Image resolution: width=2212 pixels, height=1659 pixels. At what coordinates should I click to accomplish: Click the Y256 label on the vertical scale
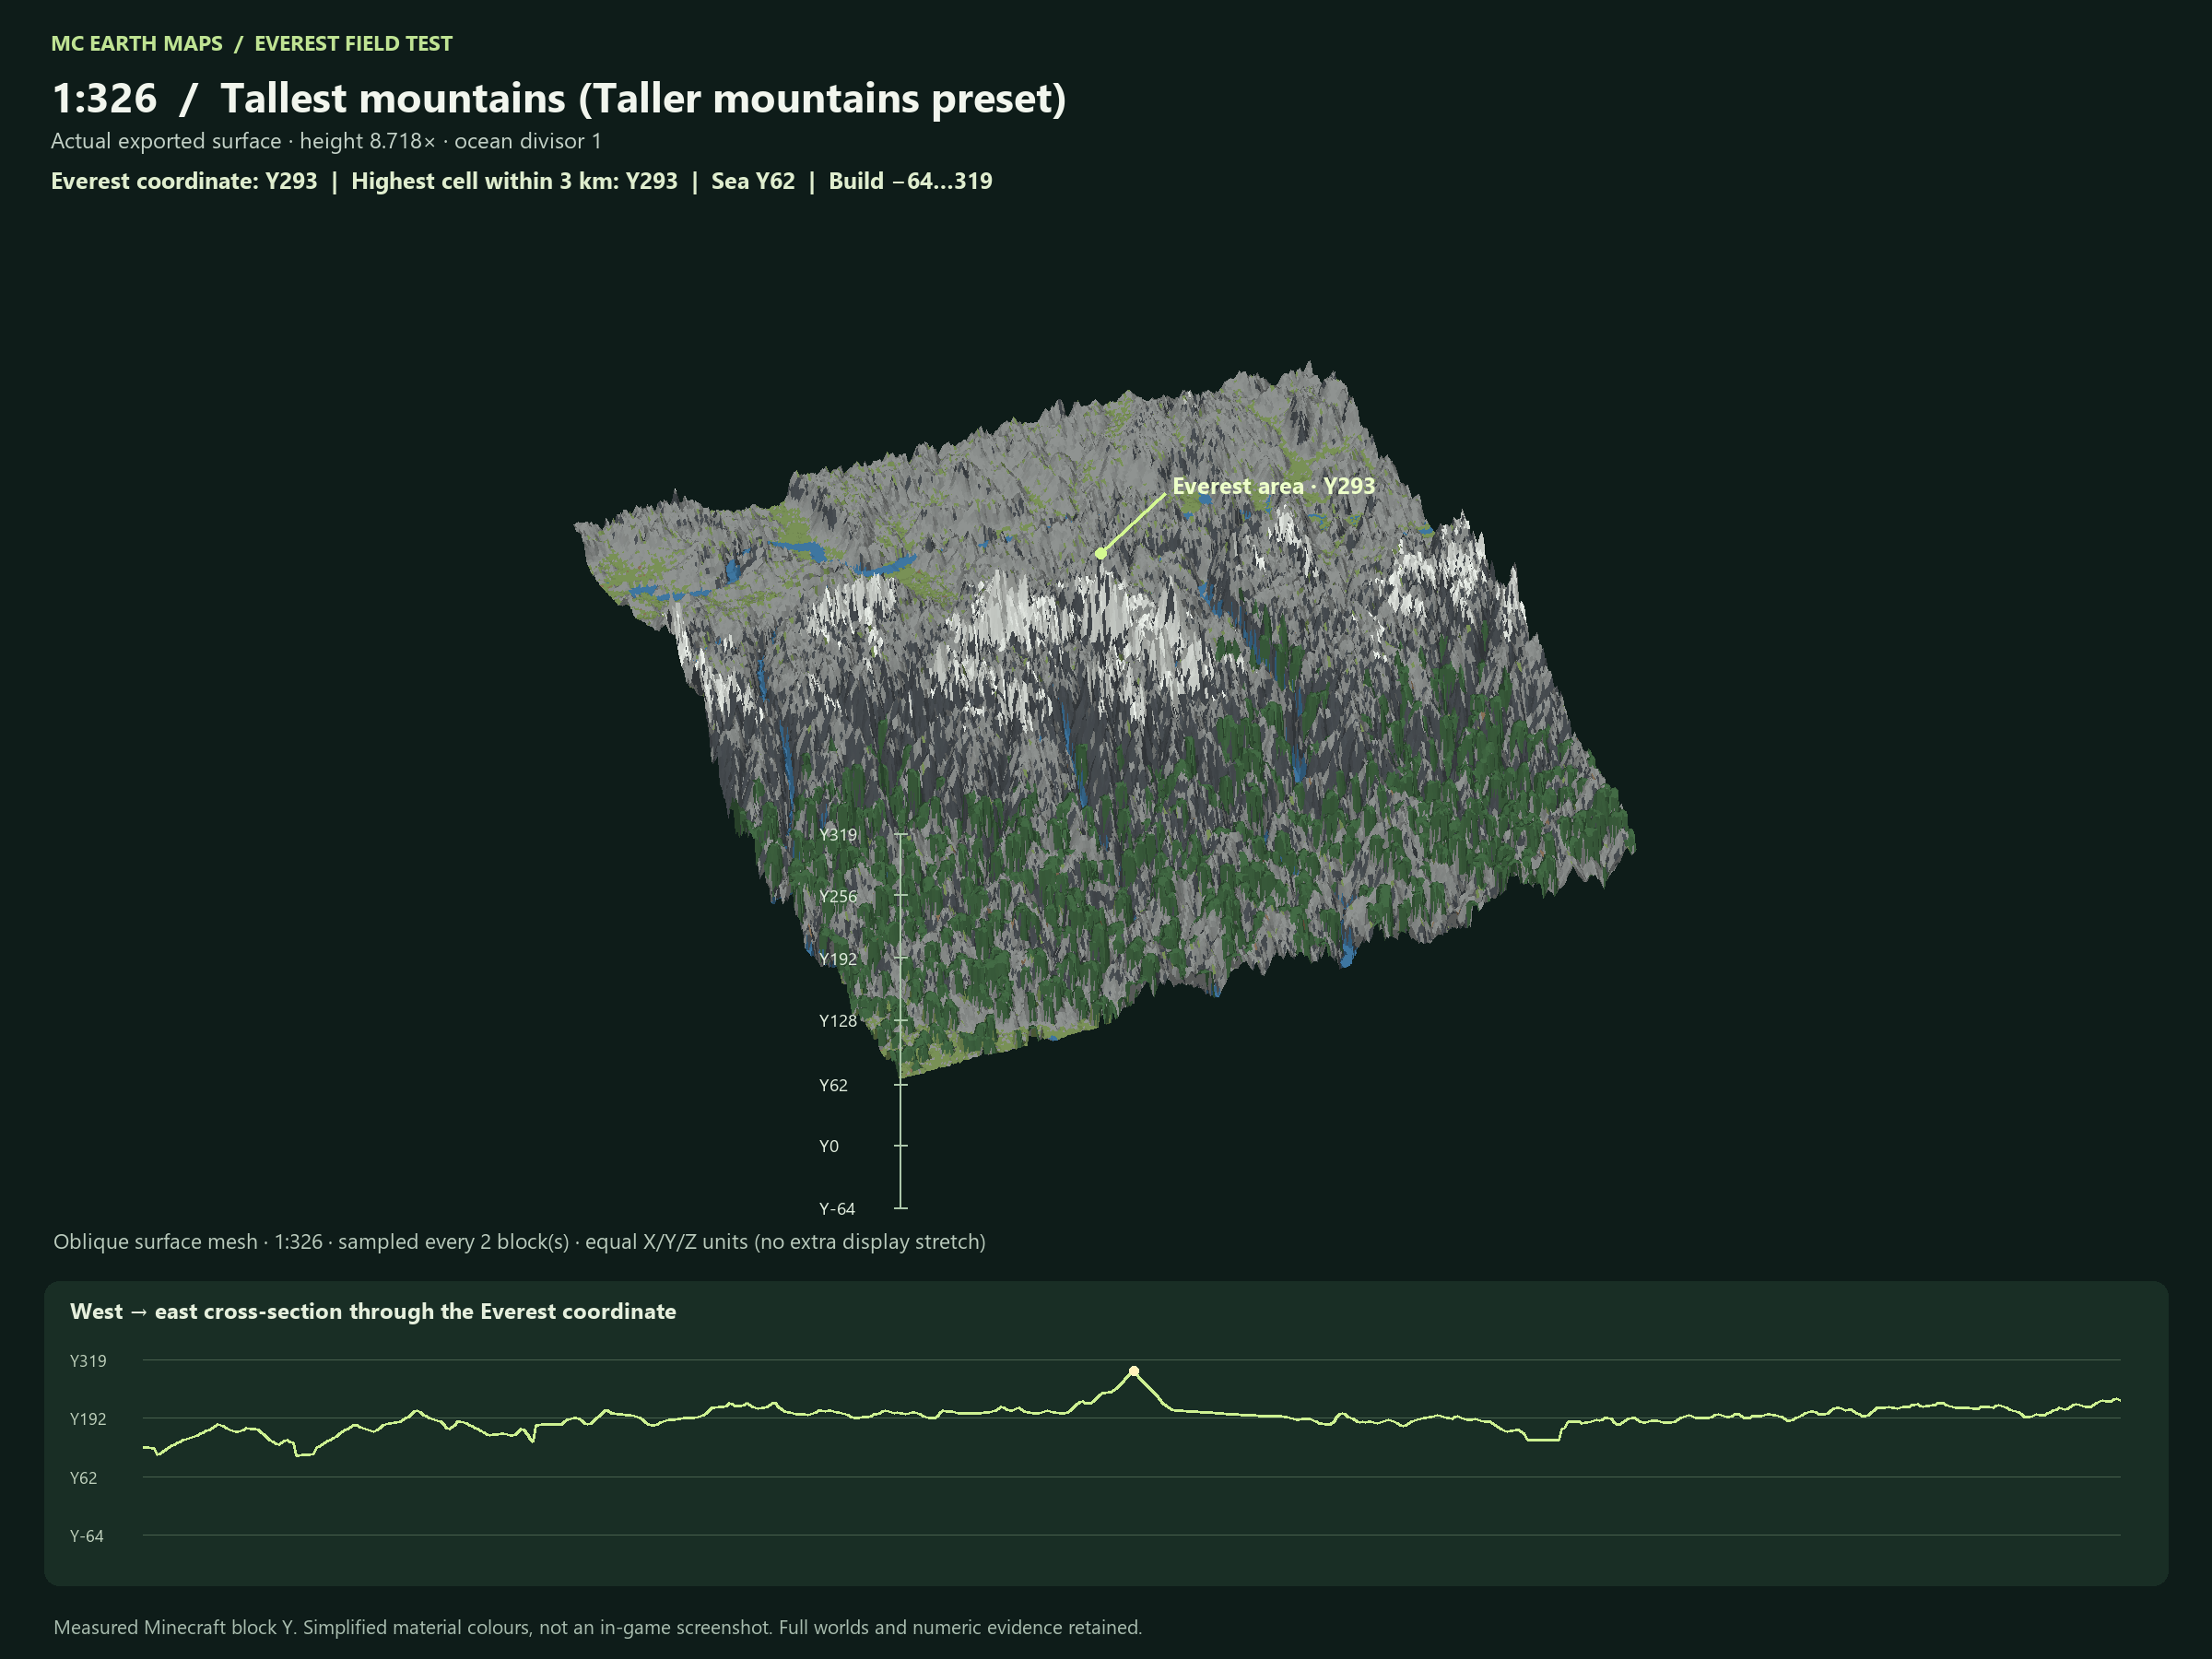tap(838, 896)
